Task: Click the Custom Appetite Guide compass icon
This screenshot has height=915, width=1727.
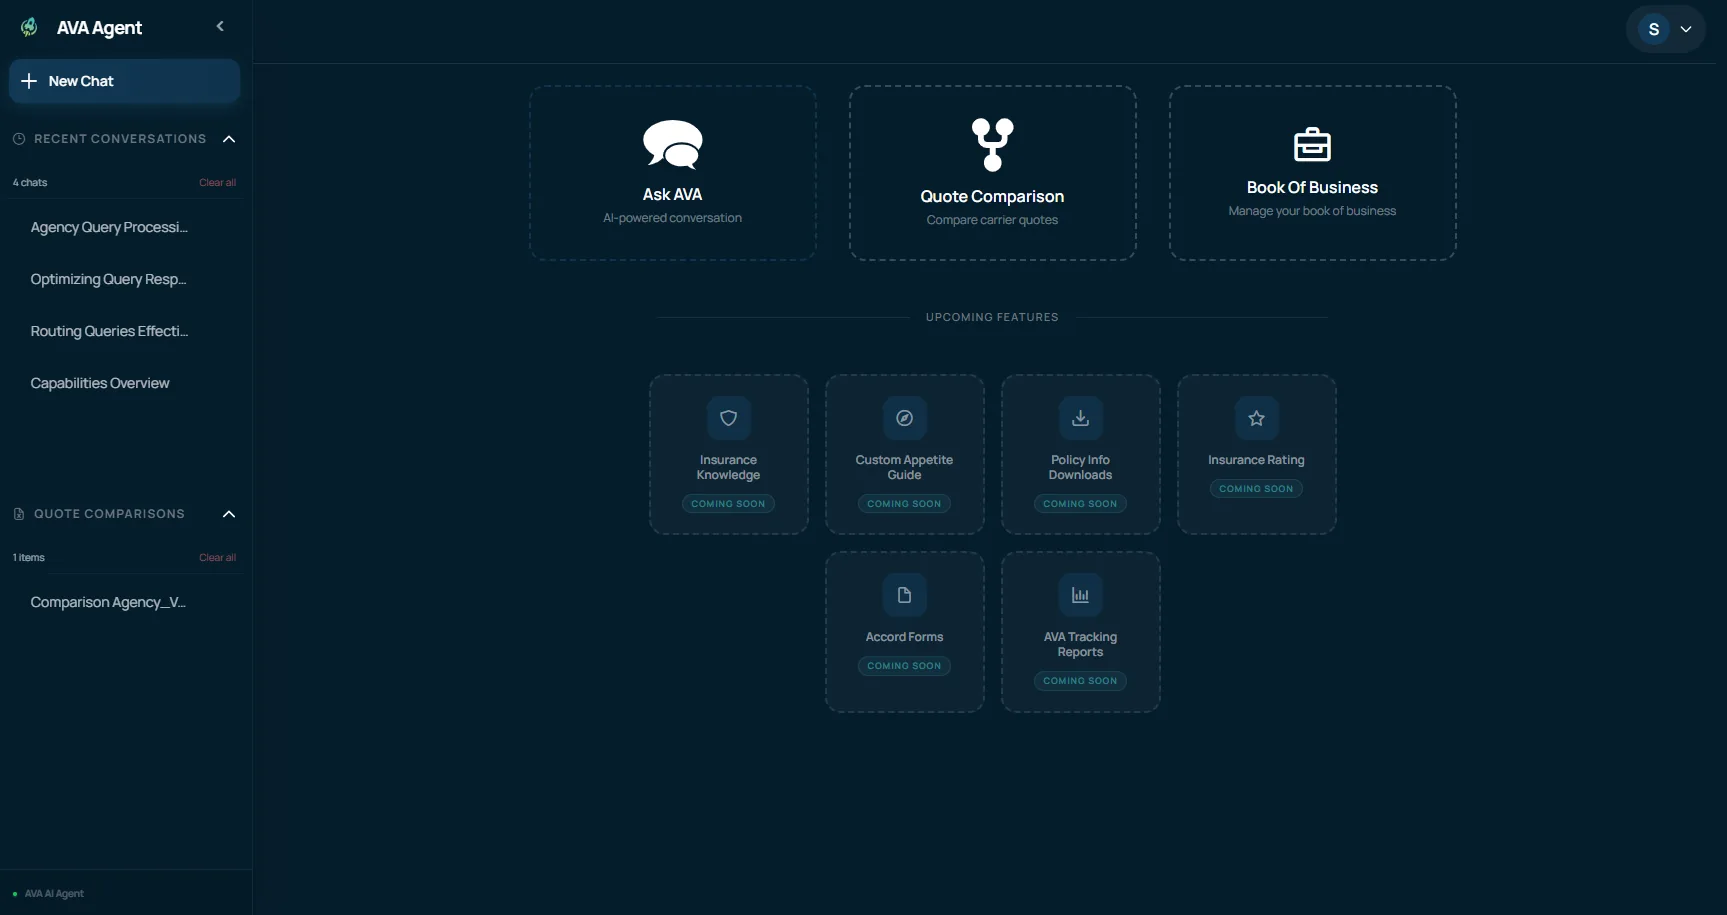Action: coord(905,418)
